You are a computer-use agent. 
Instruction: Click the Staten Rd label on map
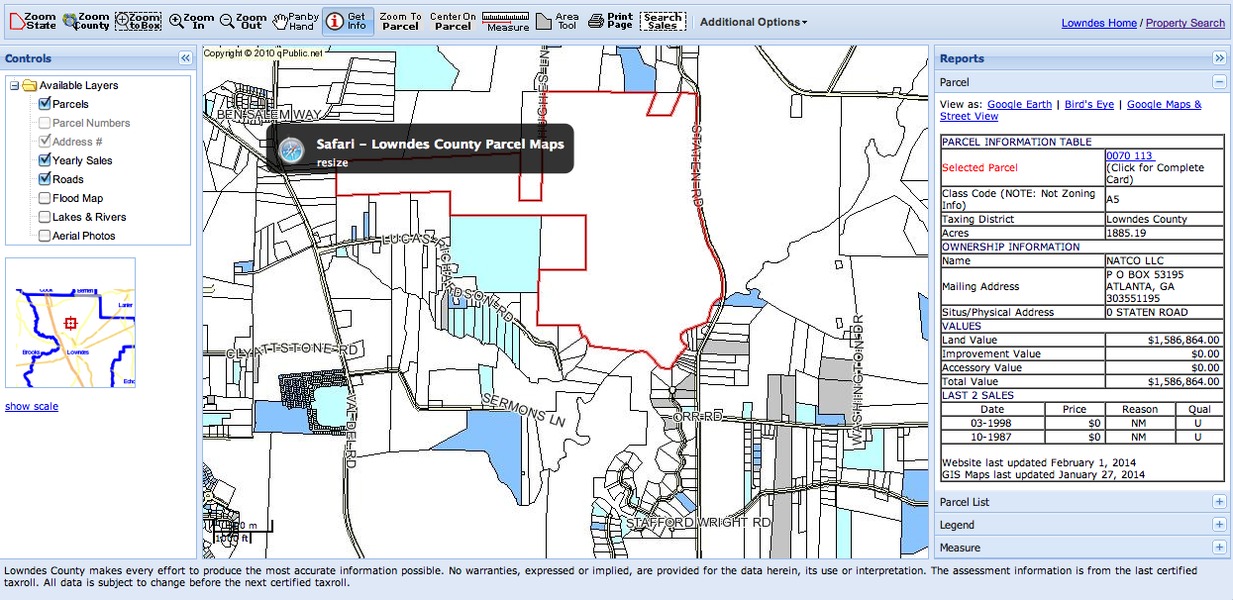(696, 165)
